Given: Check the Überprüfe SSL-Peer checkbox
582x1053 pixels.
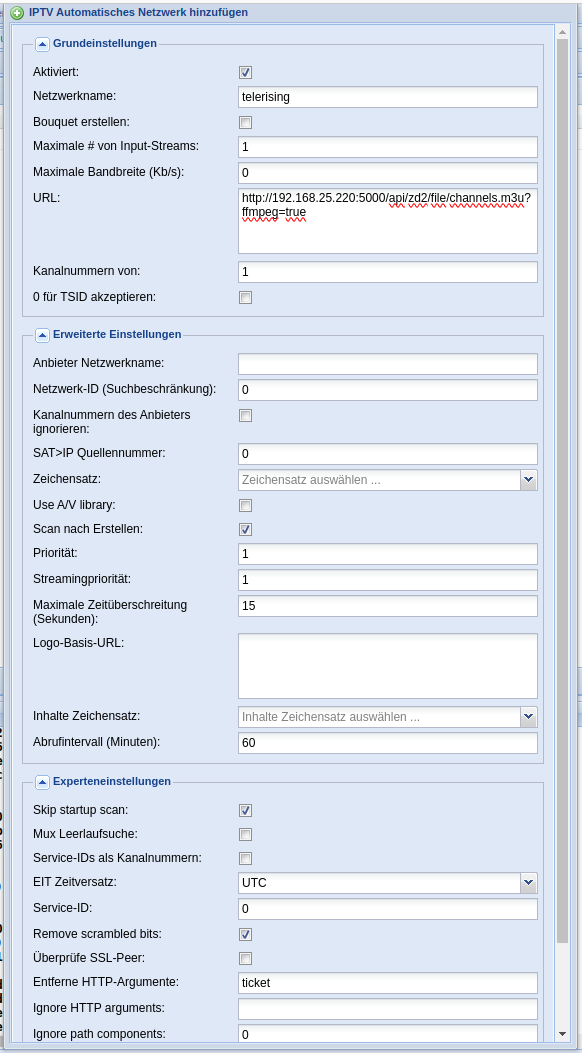Looking at the screenshot, I should click(246, 958).
